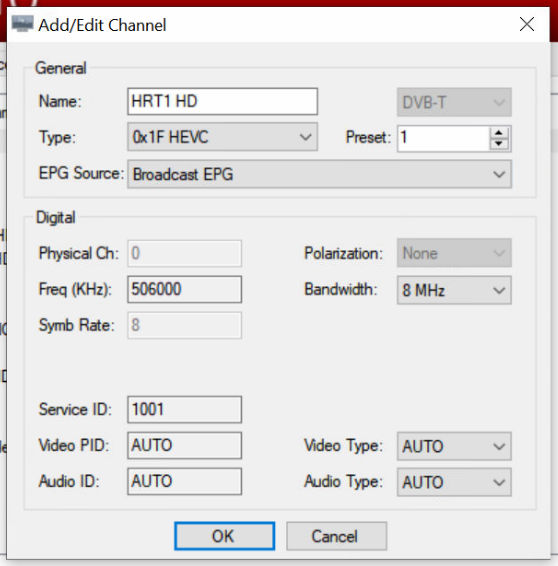Viewport: 558px width, 566px height.
Task: Decrease the Preset value with down arrow
Action: [499, 144]
